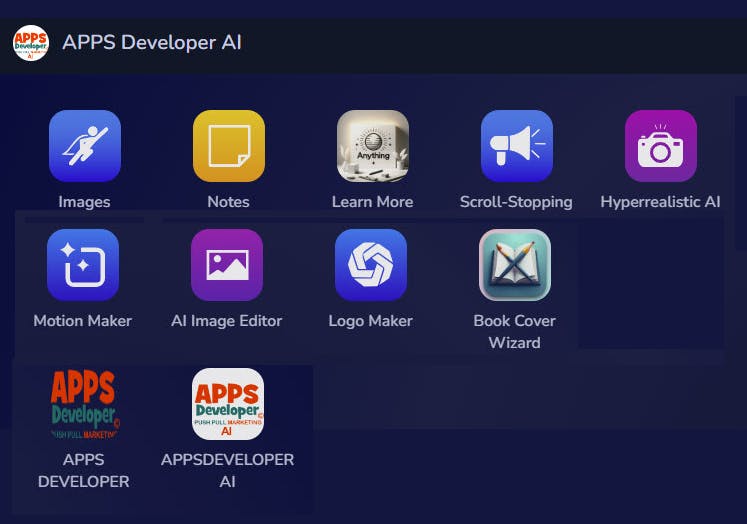Open the Hyperrealistic AI camera icon
Viewport: 747px width, 524px height.
(x=661, y=146)
